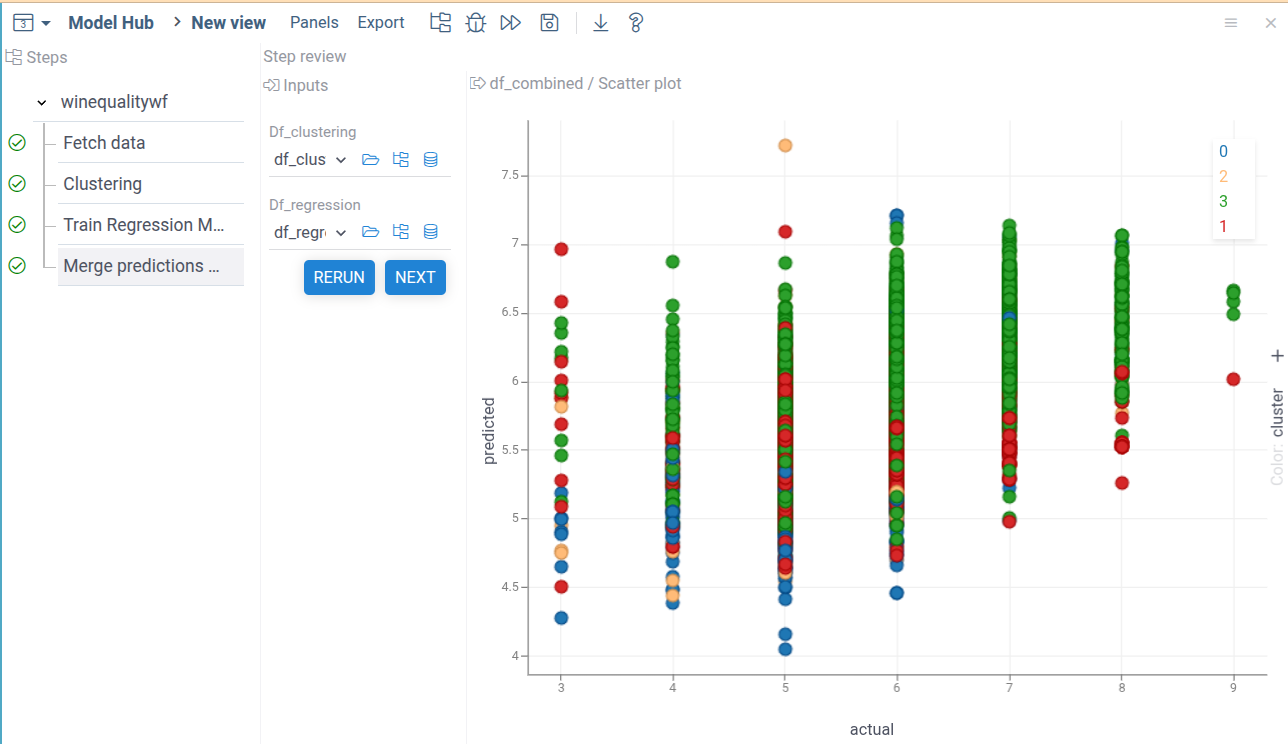
Task: Click the fast-forward run all icon
Action: click(511, 22)
